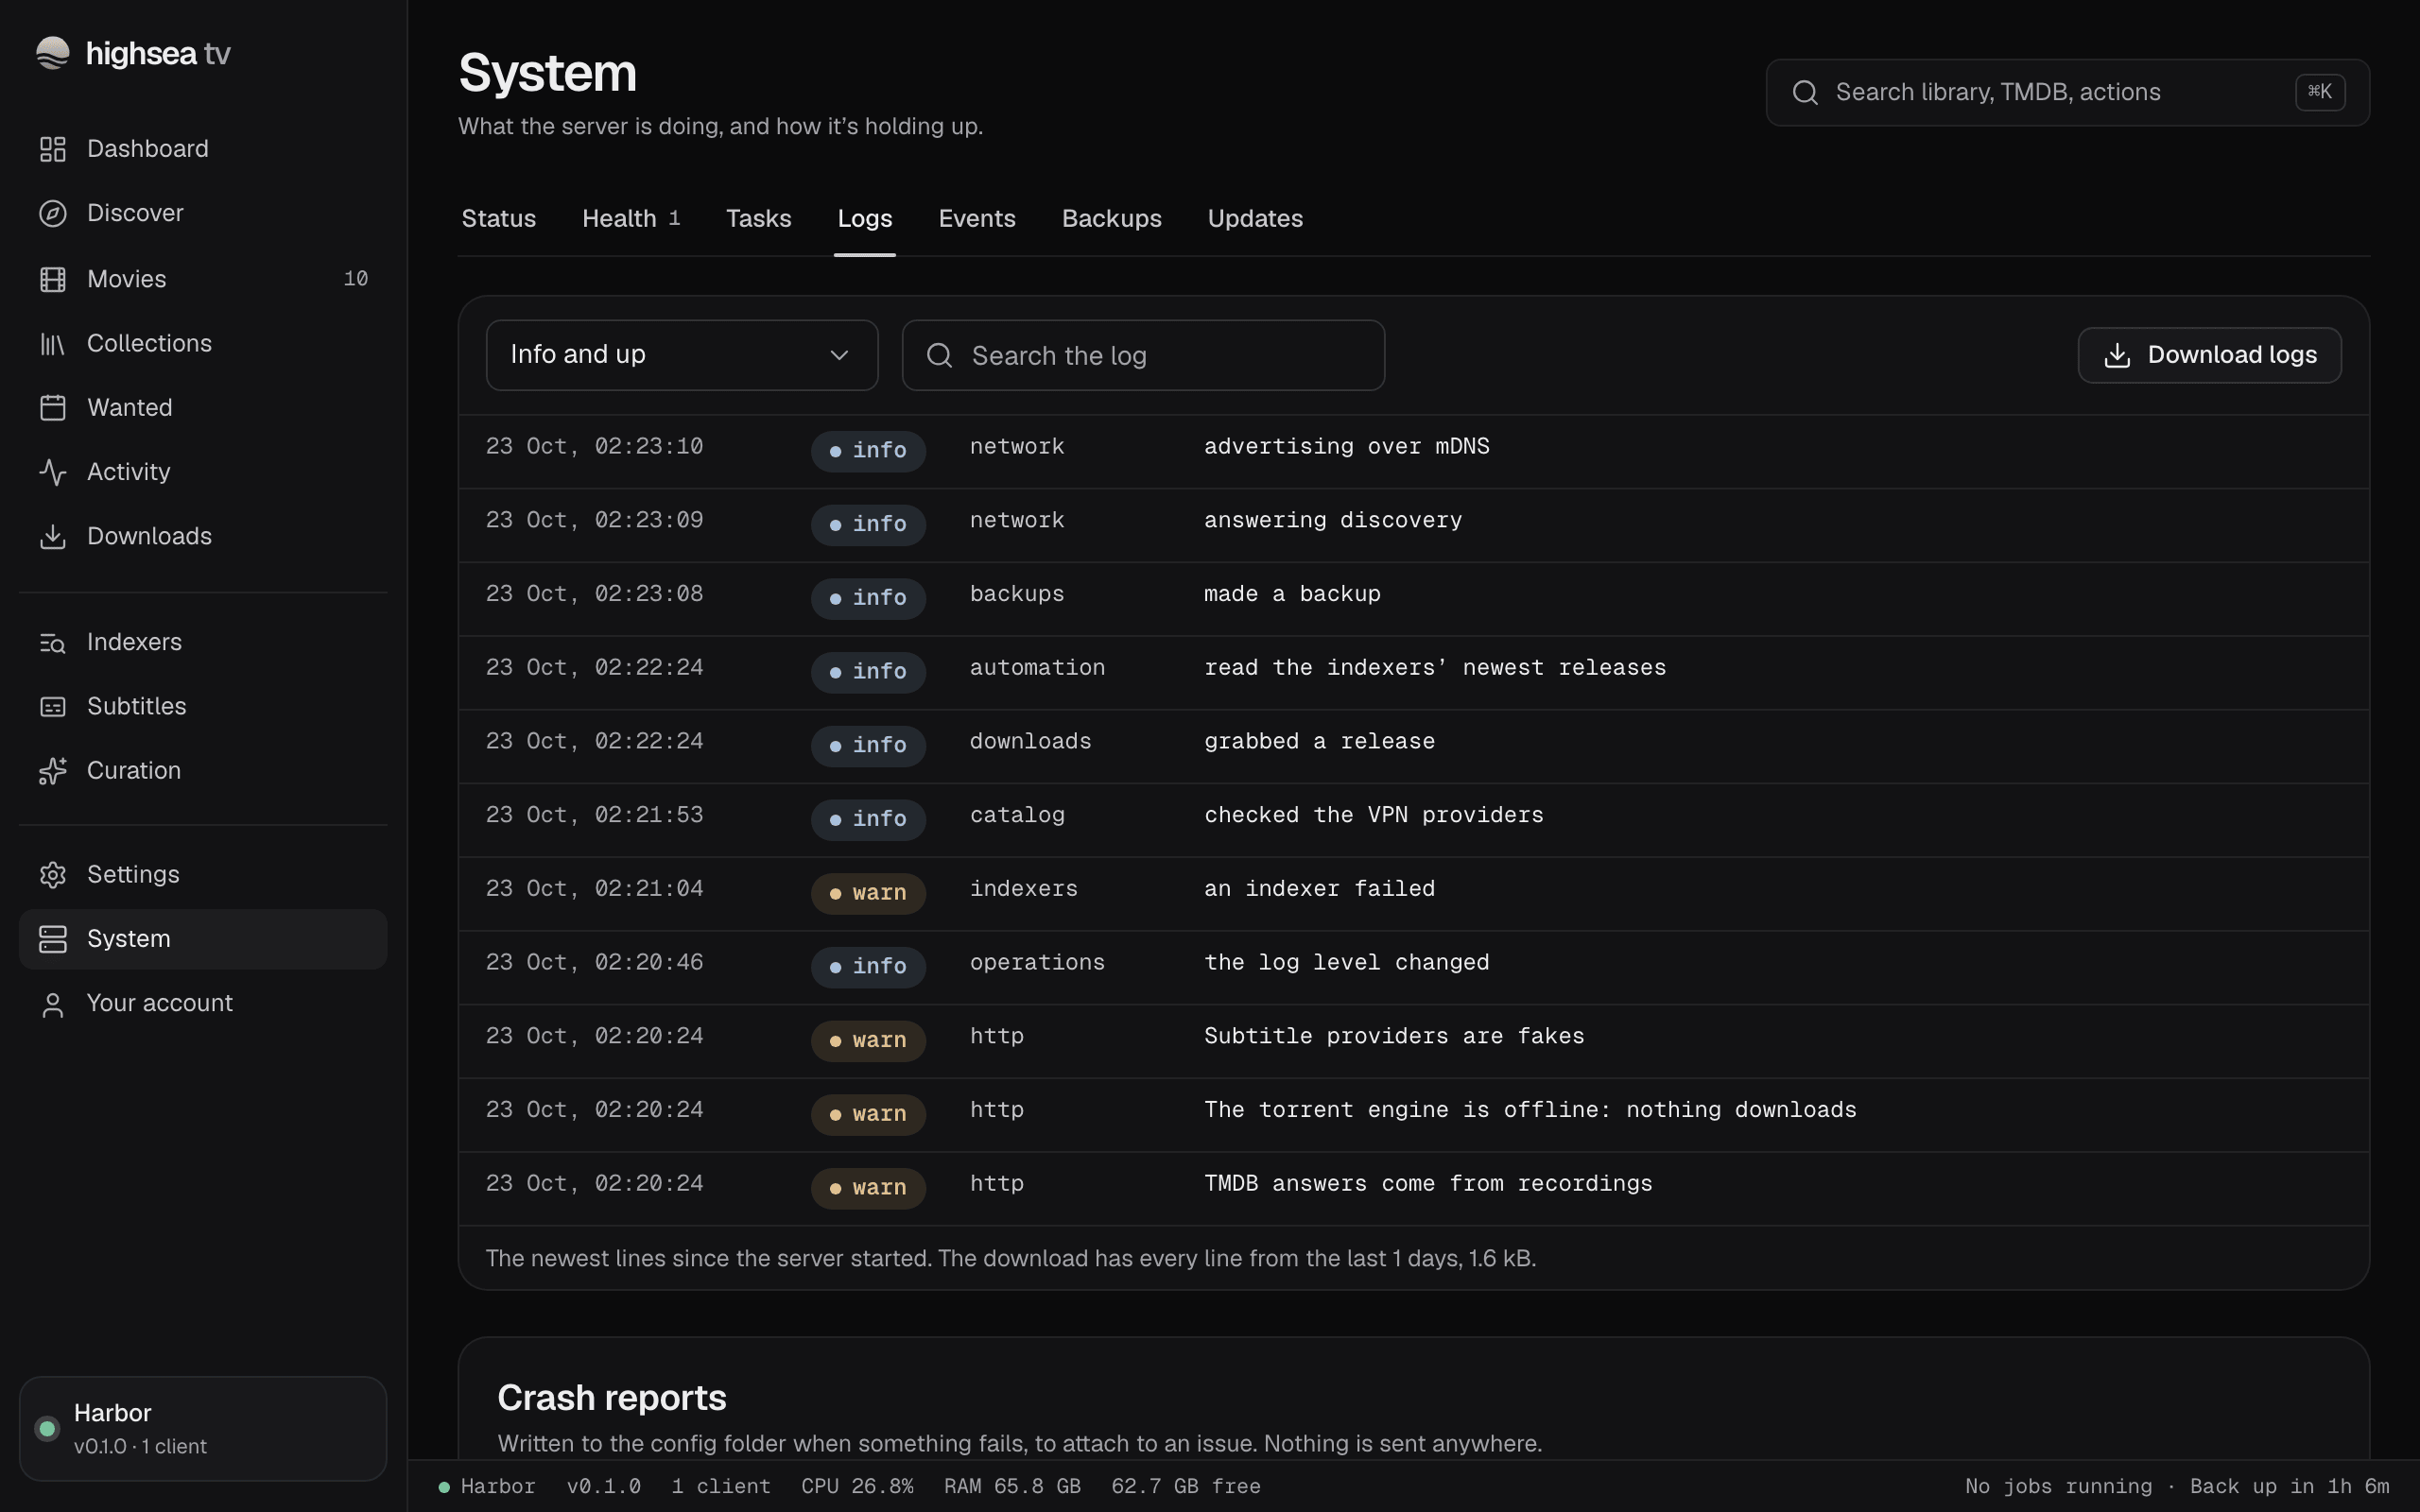The width and height of the screenshot is (2420, 1512).
Task: Switch to the Updates tab
Action: pyautogui.click(x=1255, y=218)
